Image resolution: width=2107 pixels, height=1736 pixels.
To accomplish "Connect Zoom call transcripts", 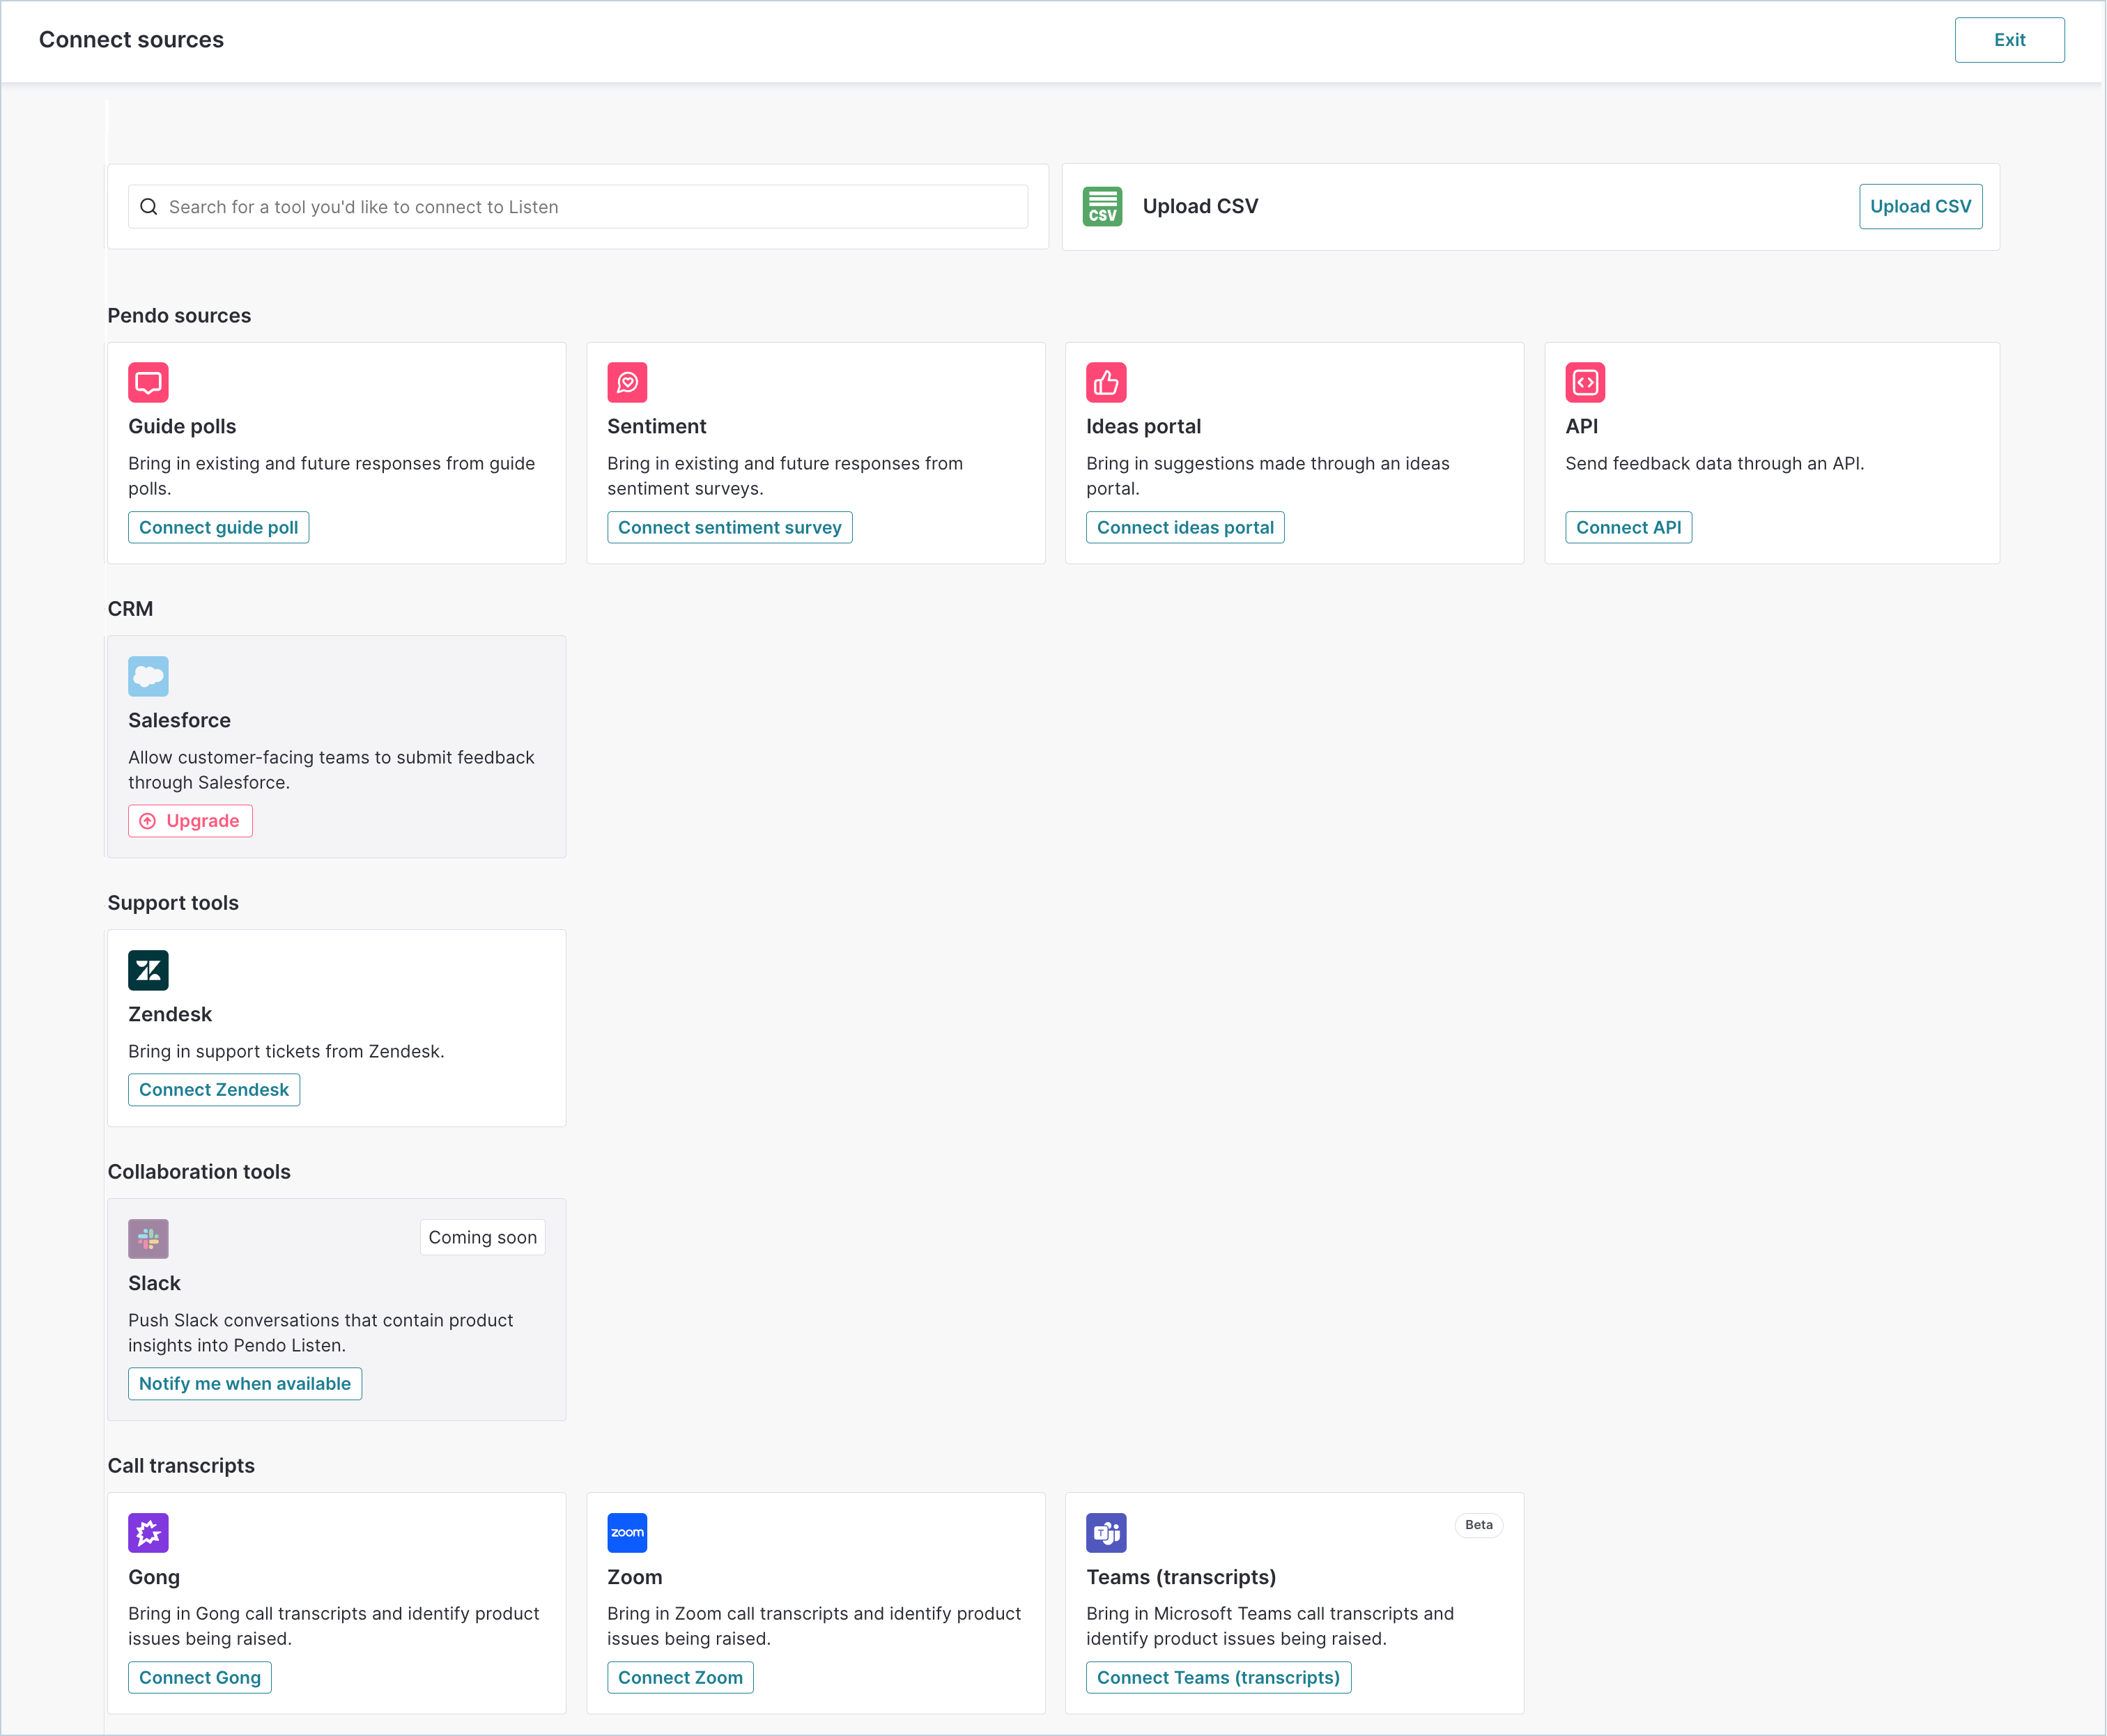I will pyautogui.click(x=680, y=1678).
